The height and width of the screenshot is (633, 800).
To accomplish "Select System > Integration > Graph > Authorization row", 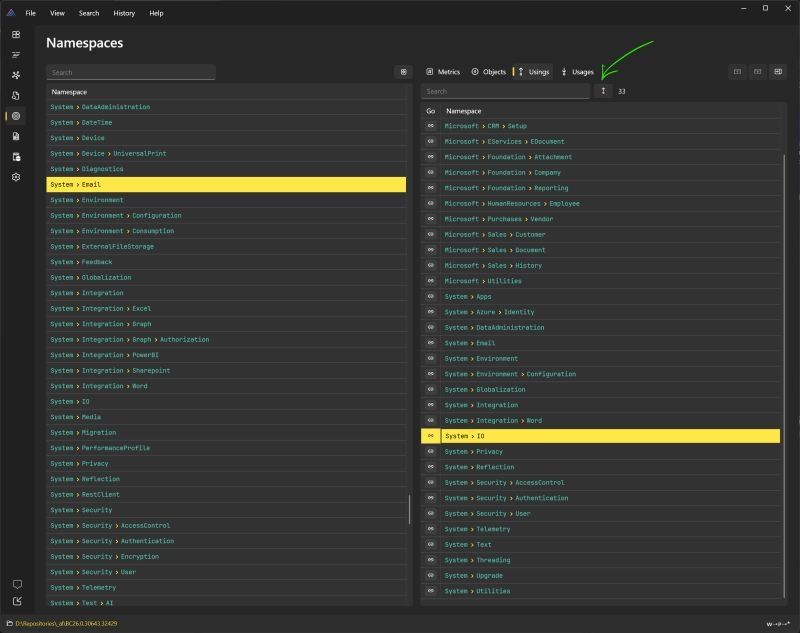I will point(226,340).
